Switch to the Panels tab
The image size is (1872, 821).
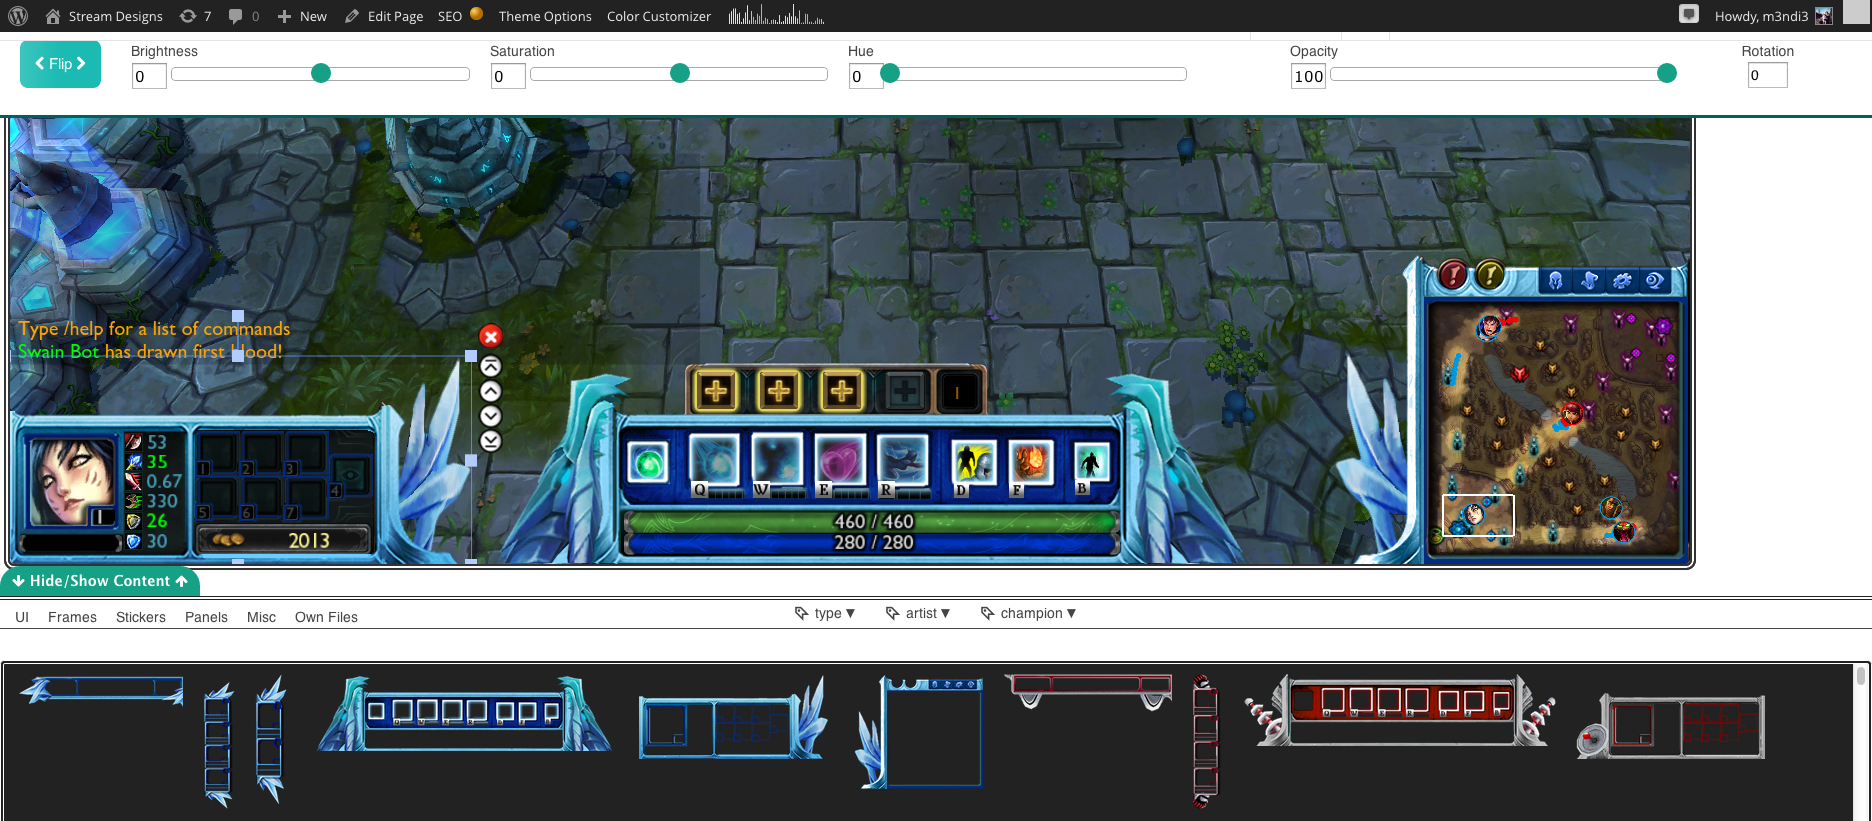[x=206, y=617]
